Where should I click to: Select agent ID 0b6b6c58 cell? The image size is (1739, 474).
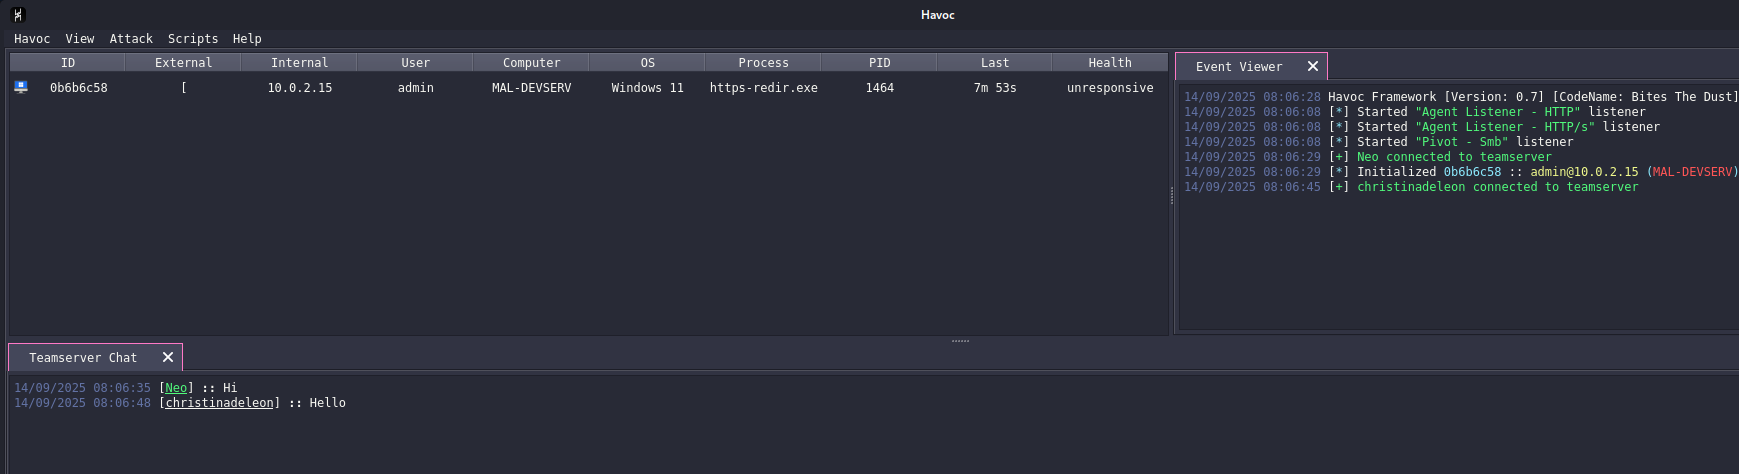coord(79,88)
